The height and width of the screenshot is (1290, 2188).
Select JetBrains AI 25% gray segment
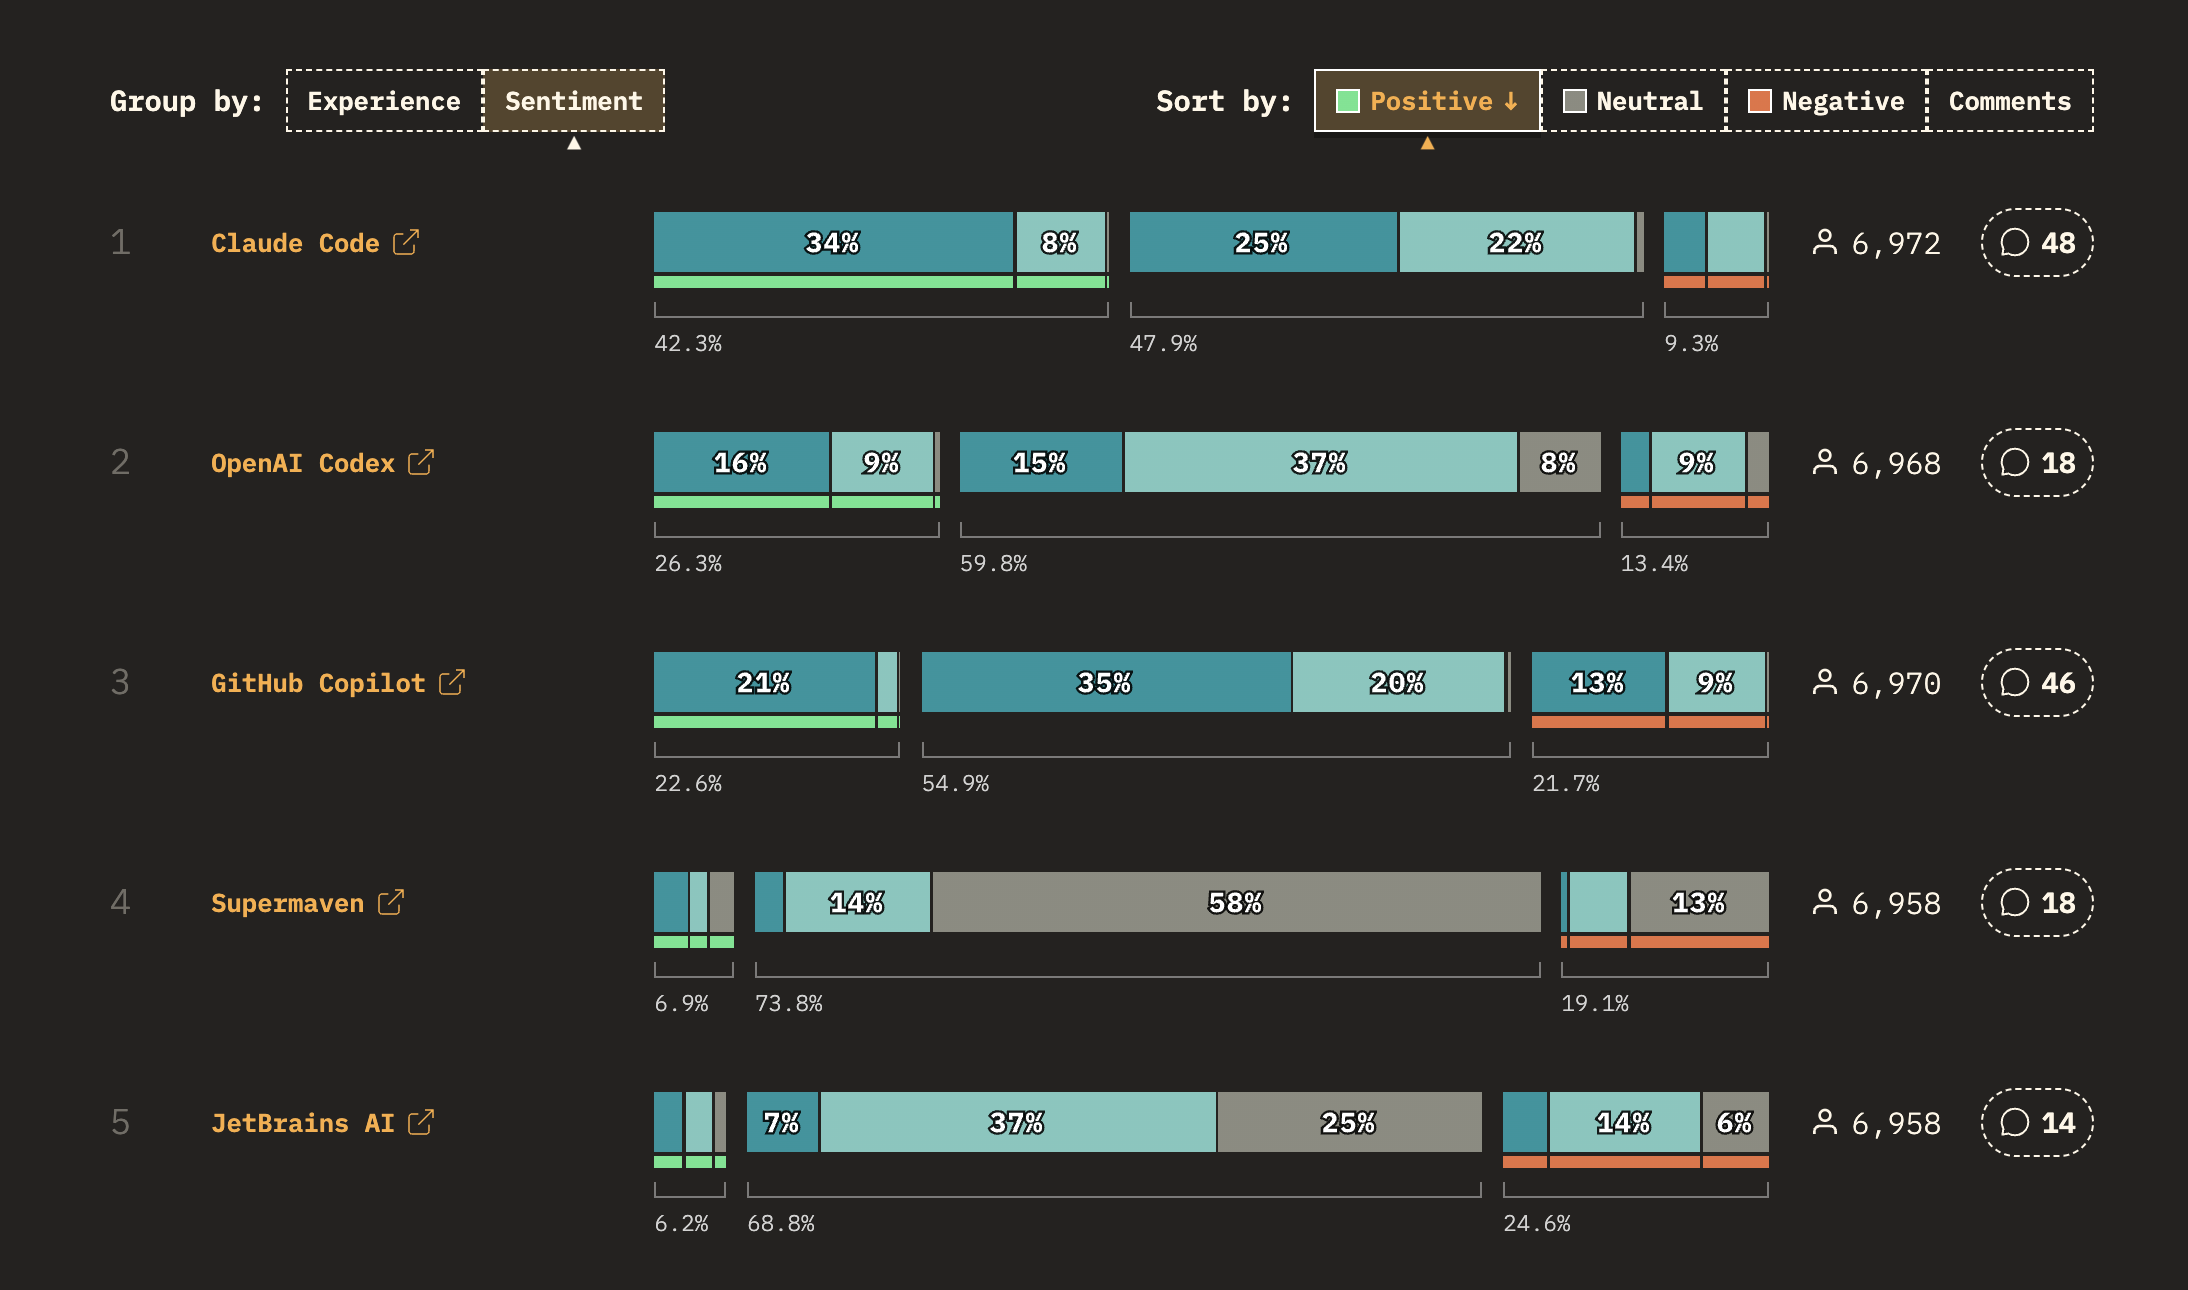click(1349, 1122)
